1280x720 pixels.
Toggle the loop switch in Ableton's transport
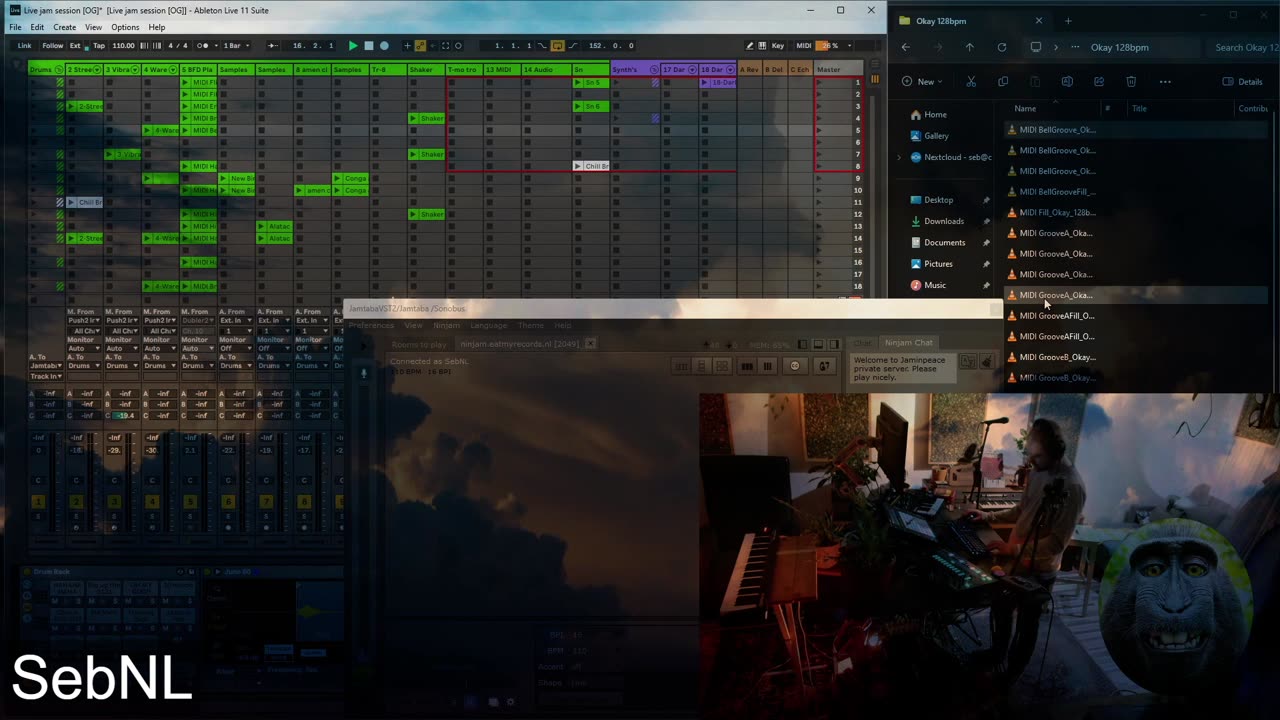(557, 45)
